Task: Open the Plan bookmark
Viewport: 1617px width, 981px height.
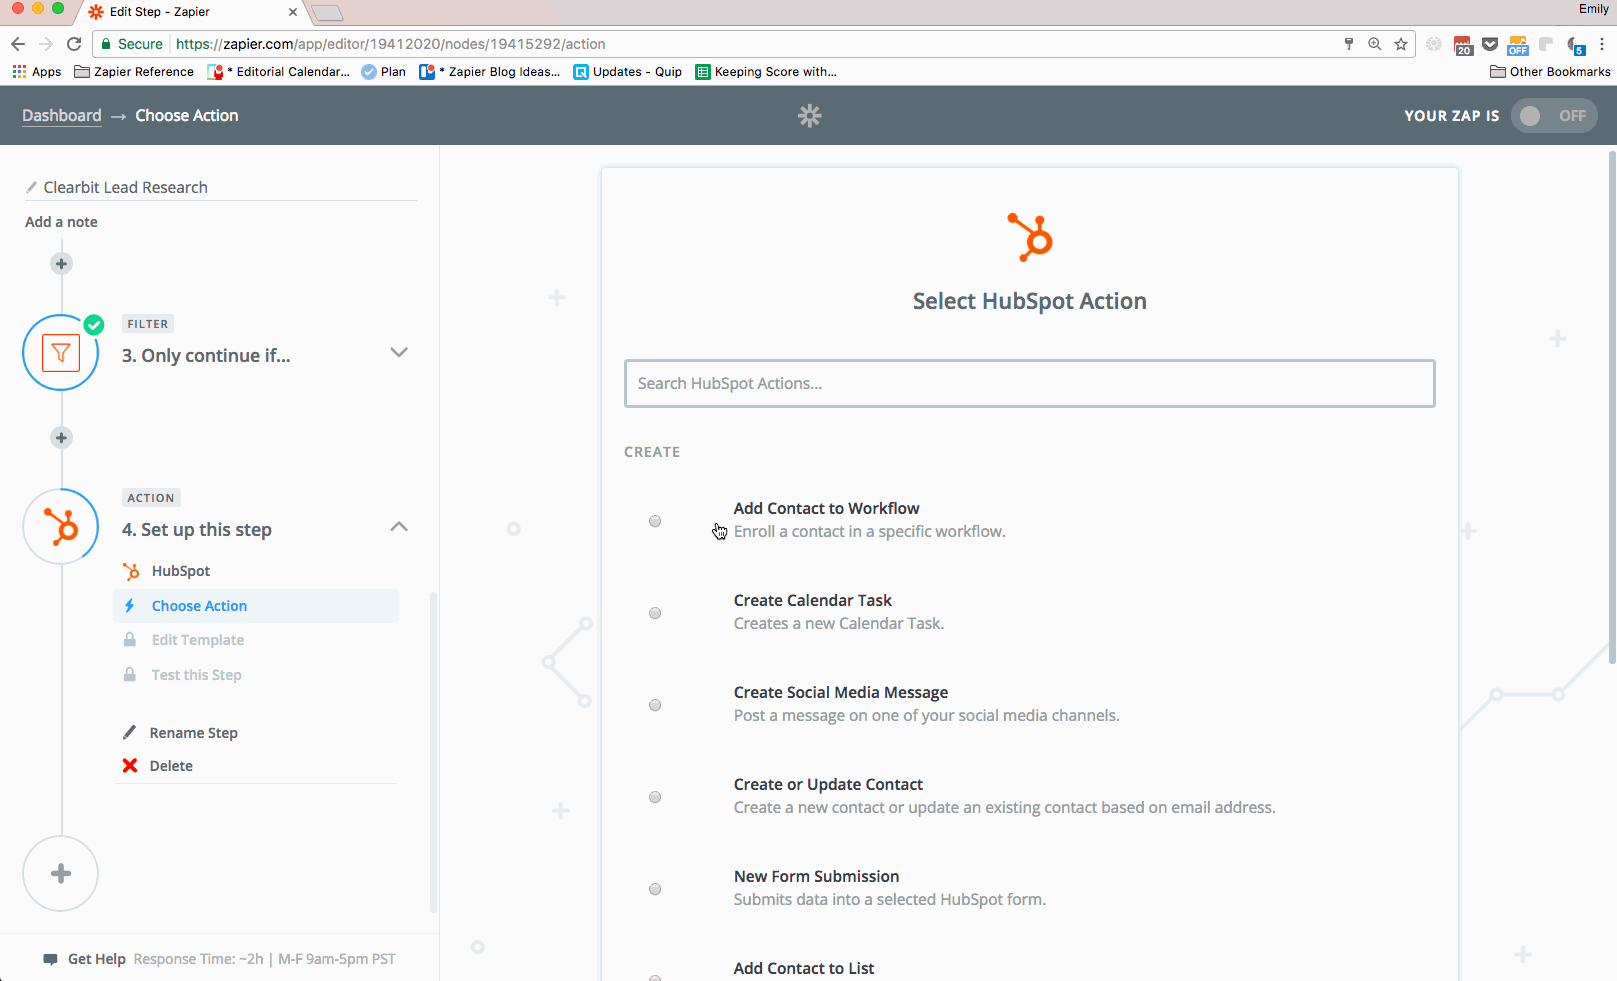Action: pos(384,72)
